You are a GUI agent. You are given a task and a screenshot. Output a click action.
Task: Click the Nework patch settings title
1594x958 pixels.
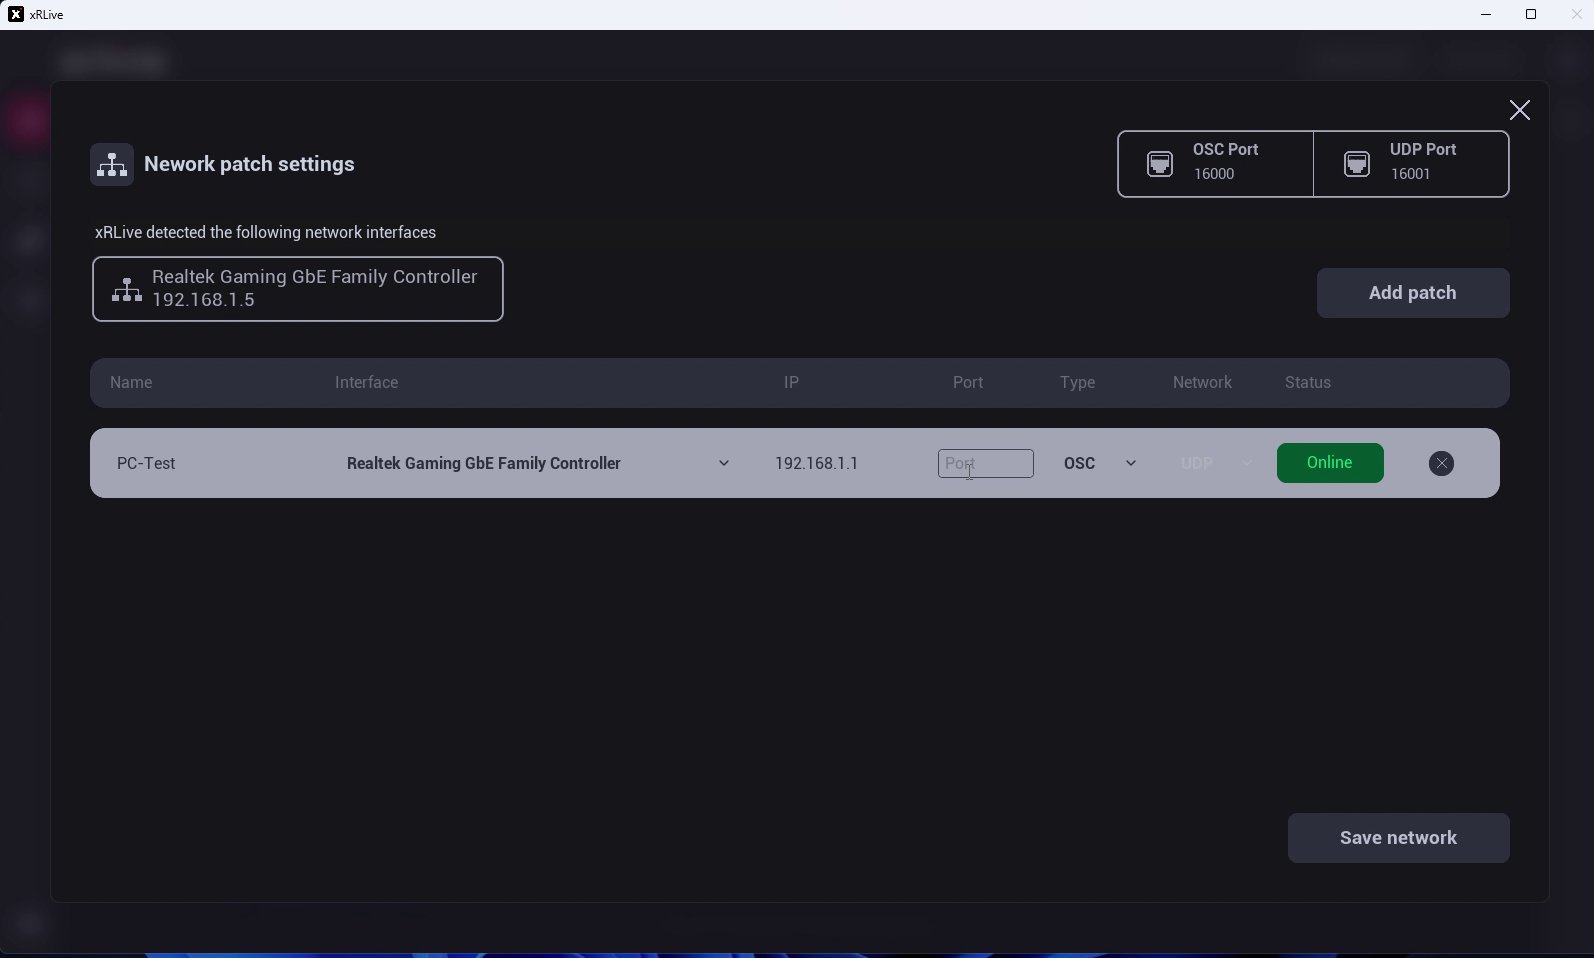pos(249,164)
